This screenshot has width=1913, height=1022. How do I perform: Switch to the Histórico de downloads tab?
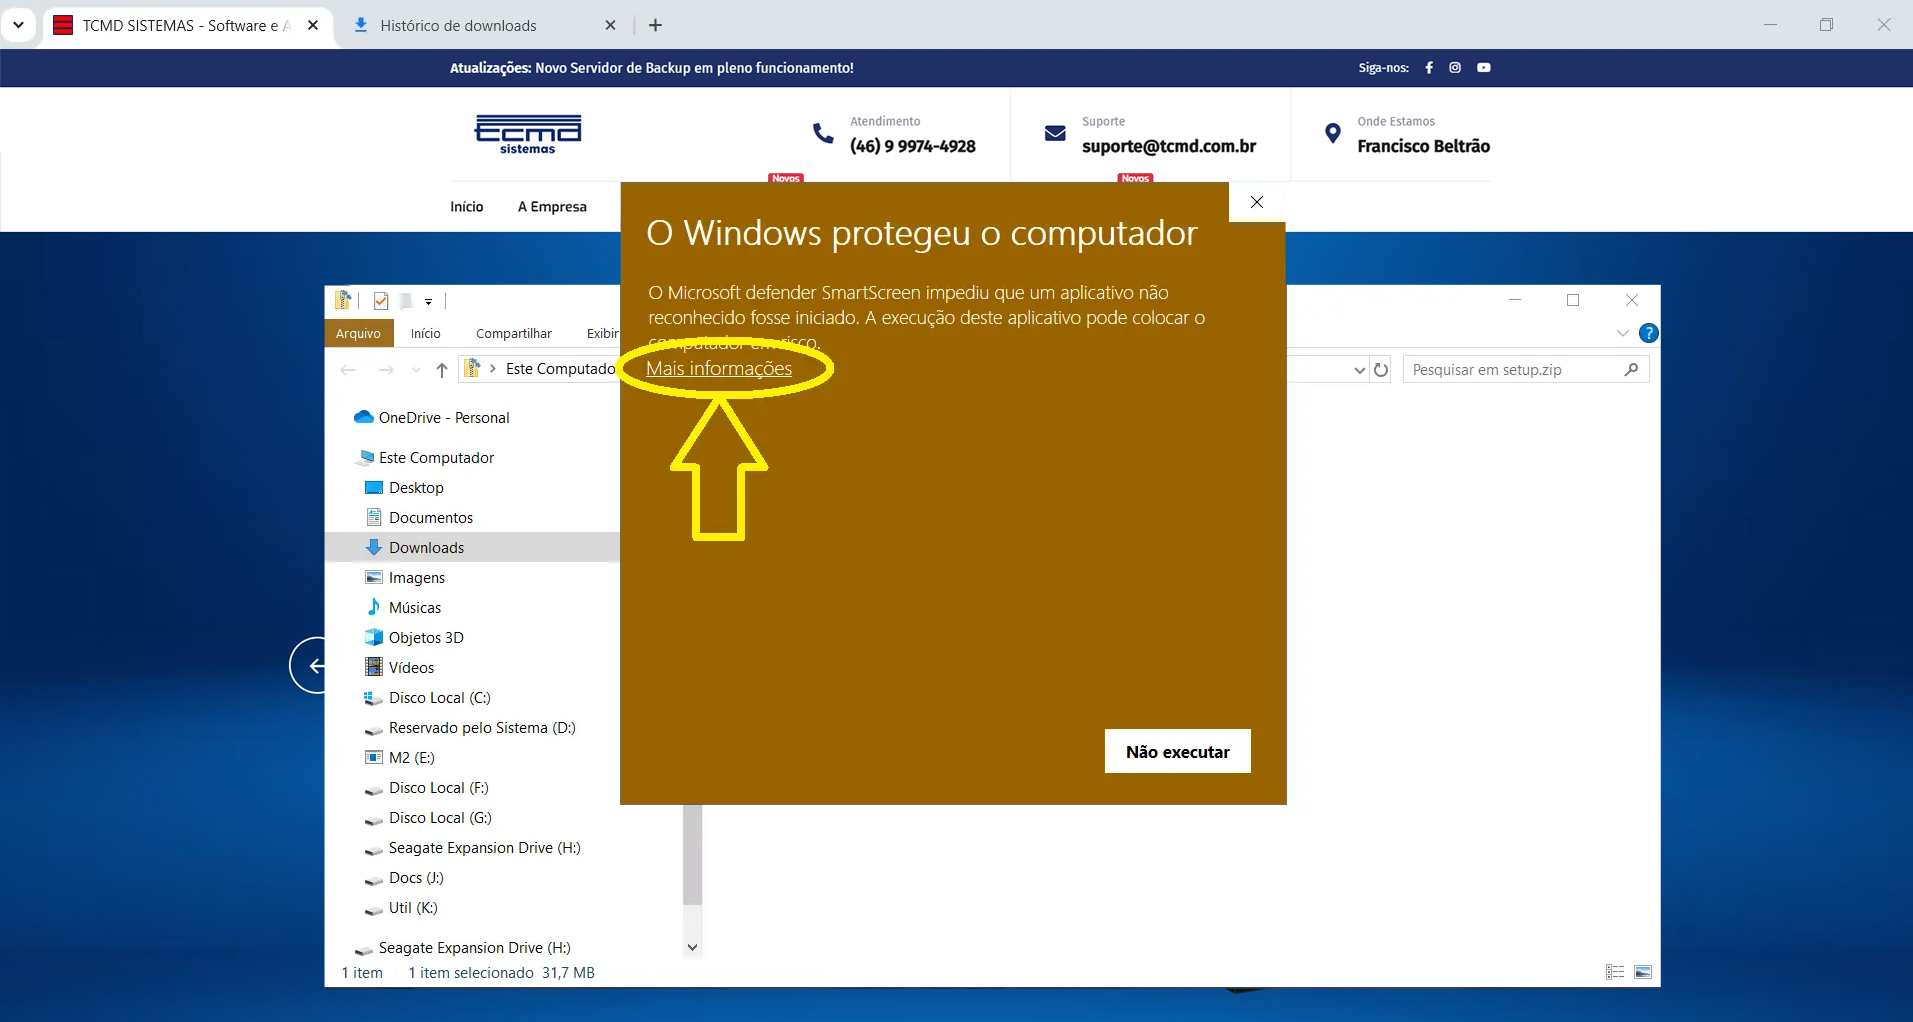(458, 26)
